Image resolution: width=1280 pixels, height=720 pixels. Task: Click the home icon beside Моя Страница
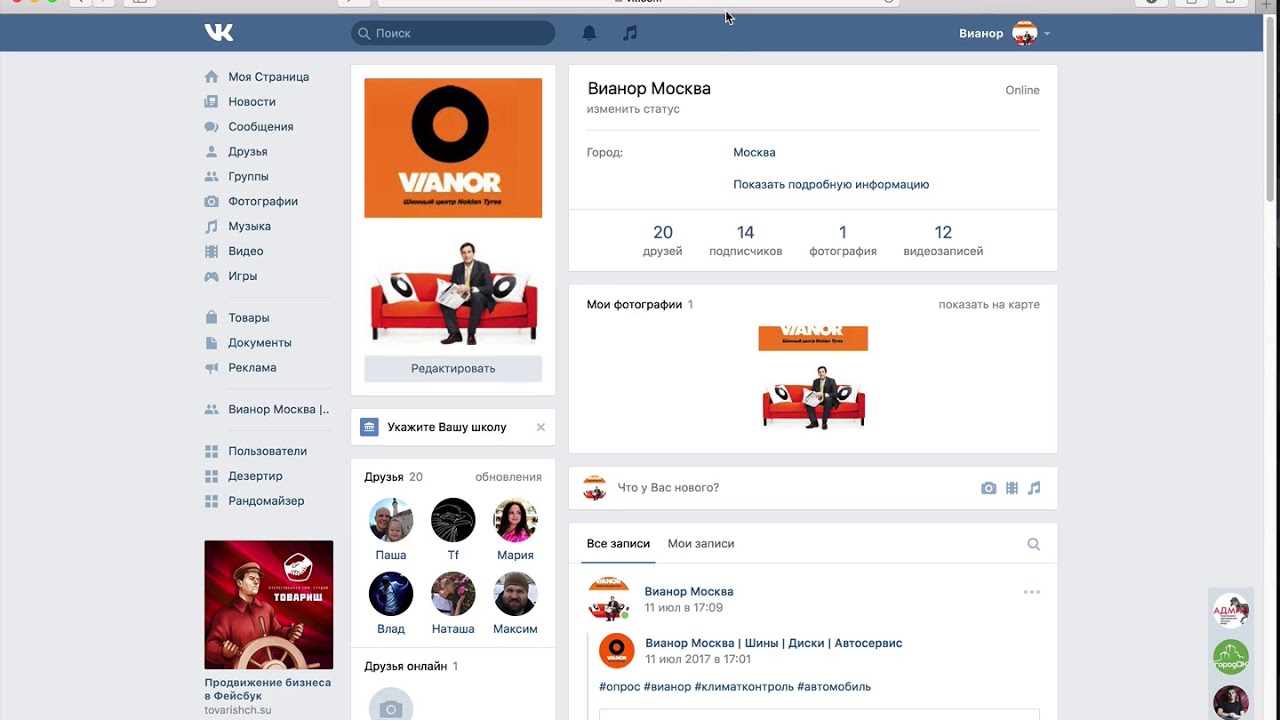(x=211, y=77)
